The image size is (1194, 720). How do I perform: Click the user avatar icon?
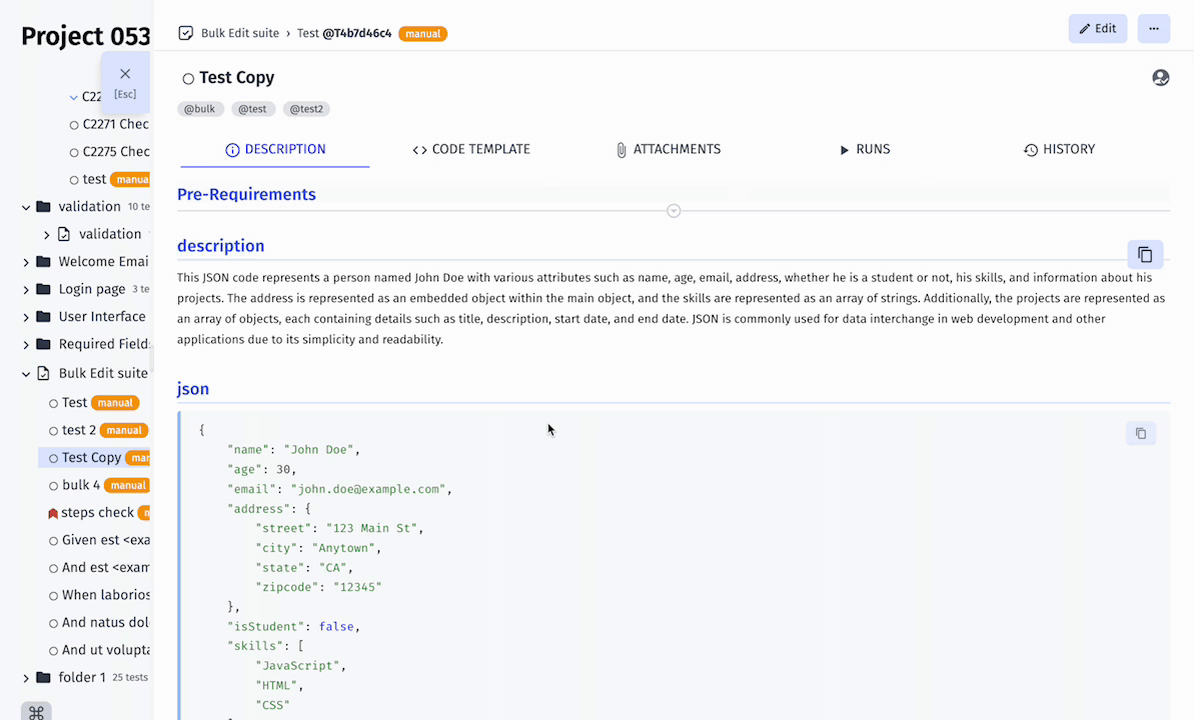pos(1160,78)
